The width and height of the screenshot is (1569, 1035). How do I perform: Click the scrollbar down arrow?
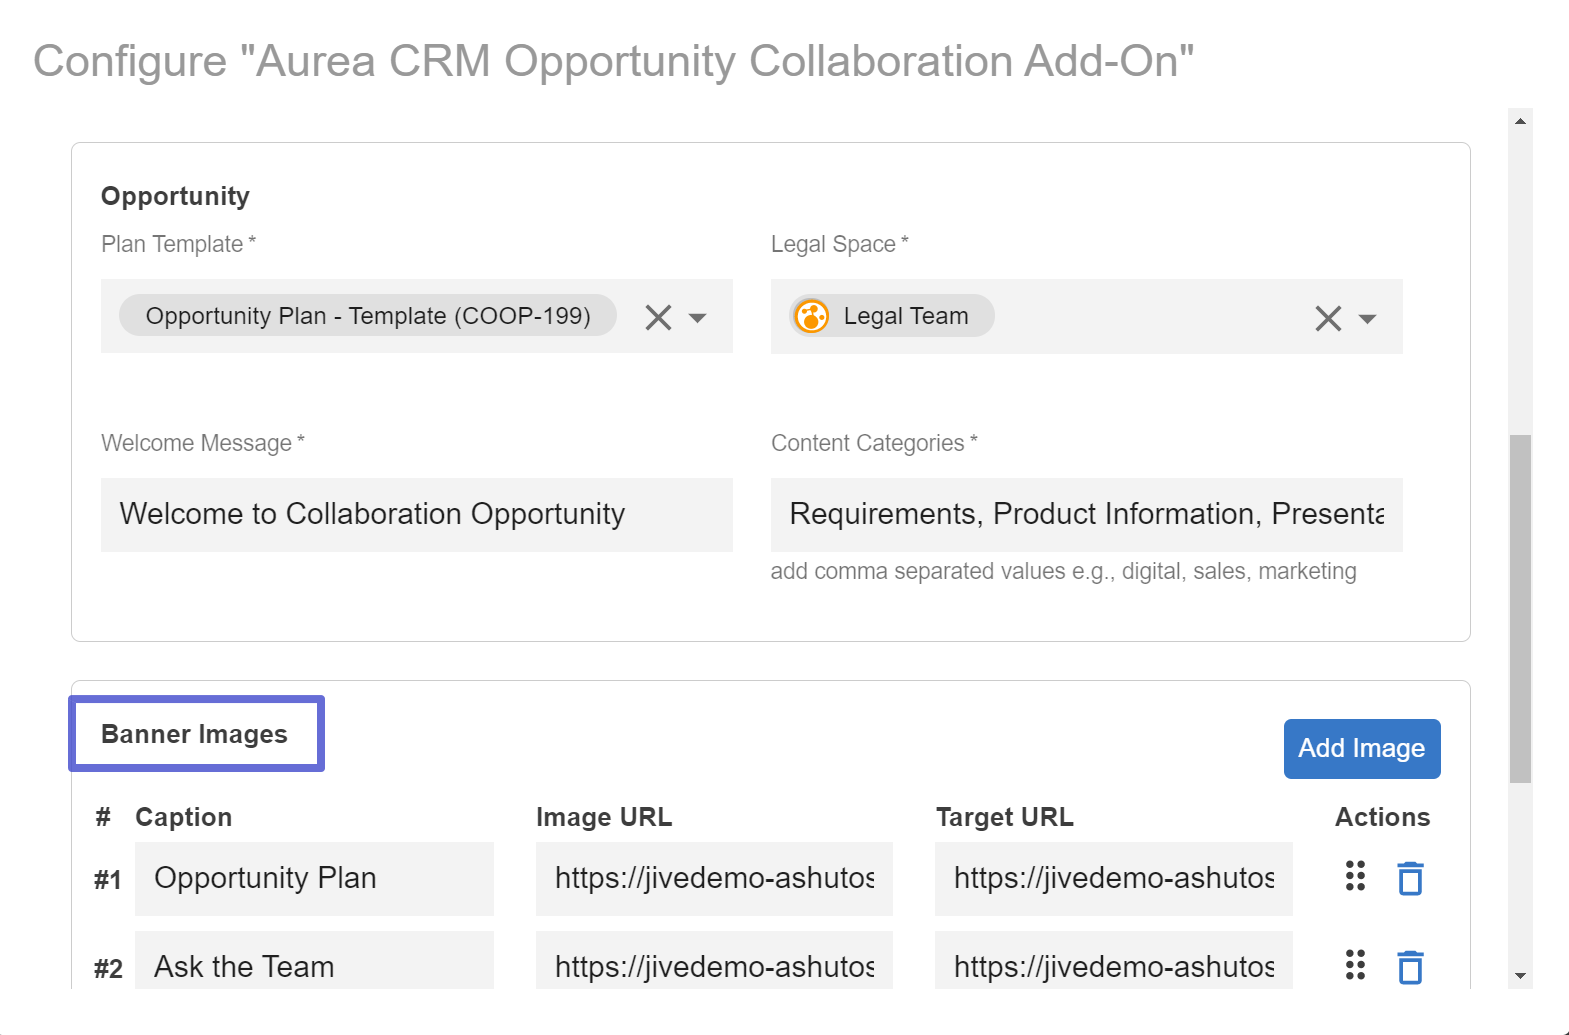(x=1520, y=976)
